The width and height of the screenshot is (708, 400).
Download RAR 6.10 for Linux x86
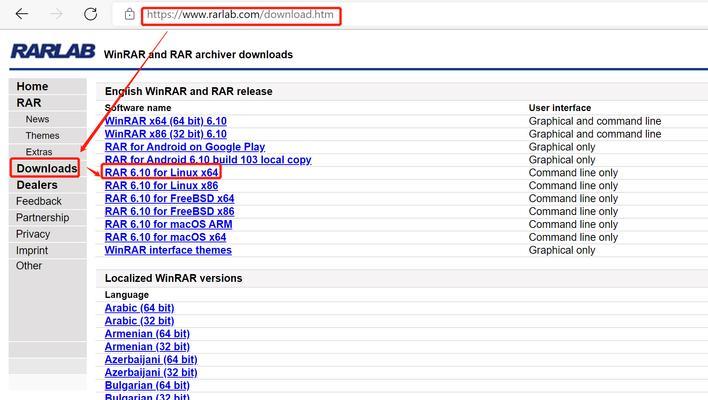tap(162, 186)
